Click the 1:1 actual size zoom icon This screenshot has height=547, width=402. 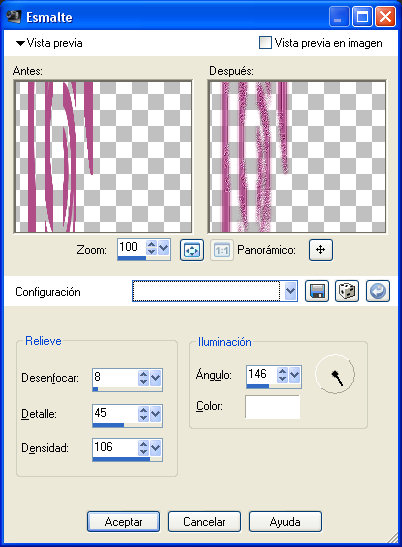tap(222, 250)
